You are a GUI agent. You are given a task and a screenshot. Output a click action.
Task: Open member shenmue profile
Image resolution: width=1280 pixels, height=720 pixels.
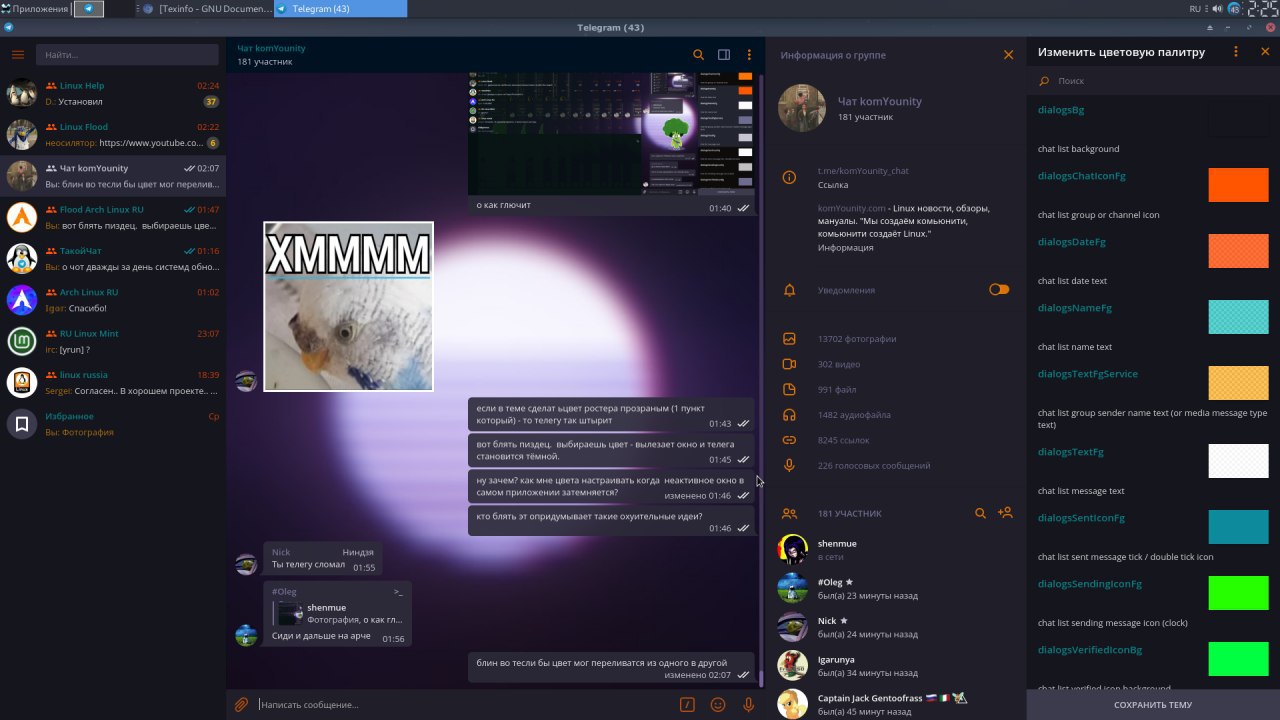point(896,549)
